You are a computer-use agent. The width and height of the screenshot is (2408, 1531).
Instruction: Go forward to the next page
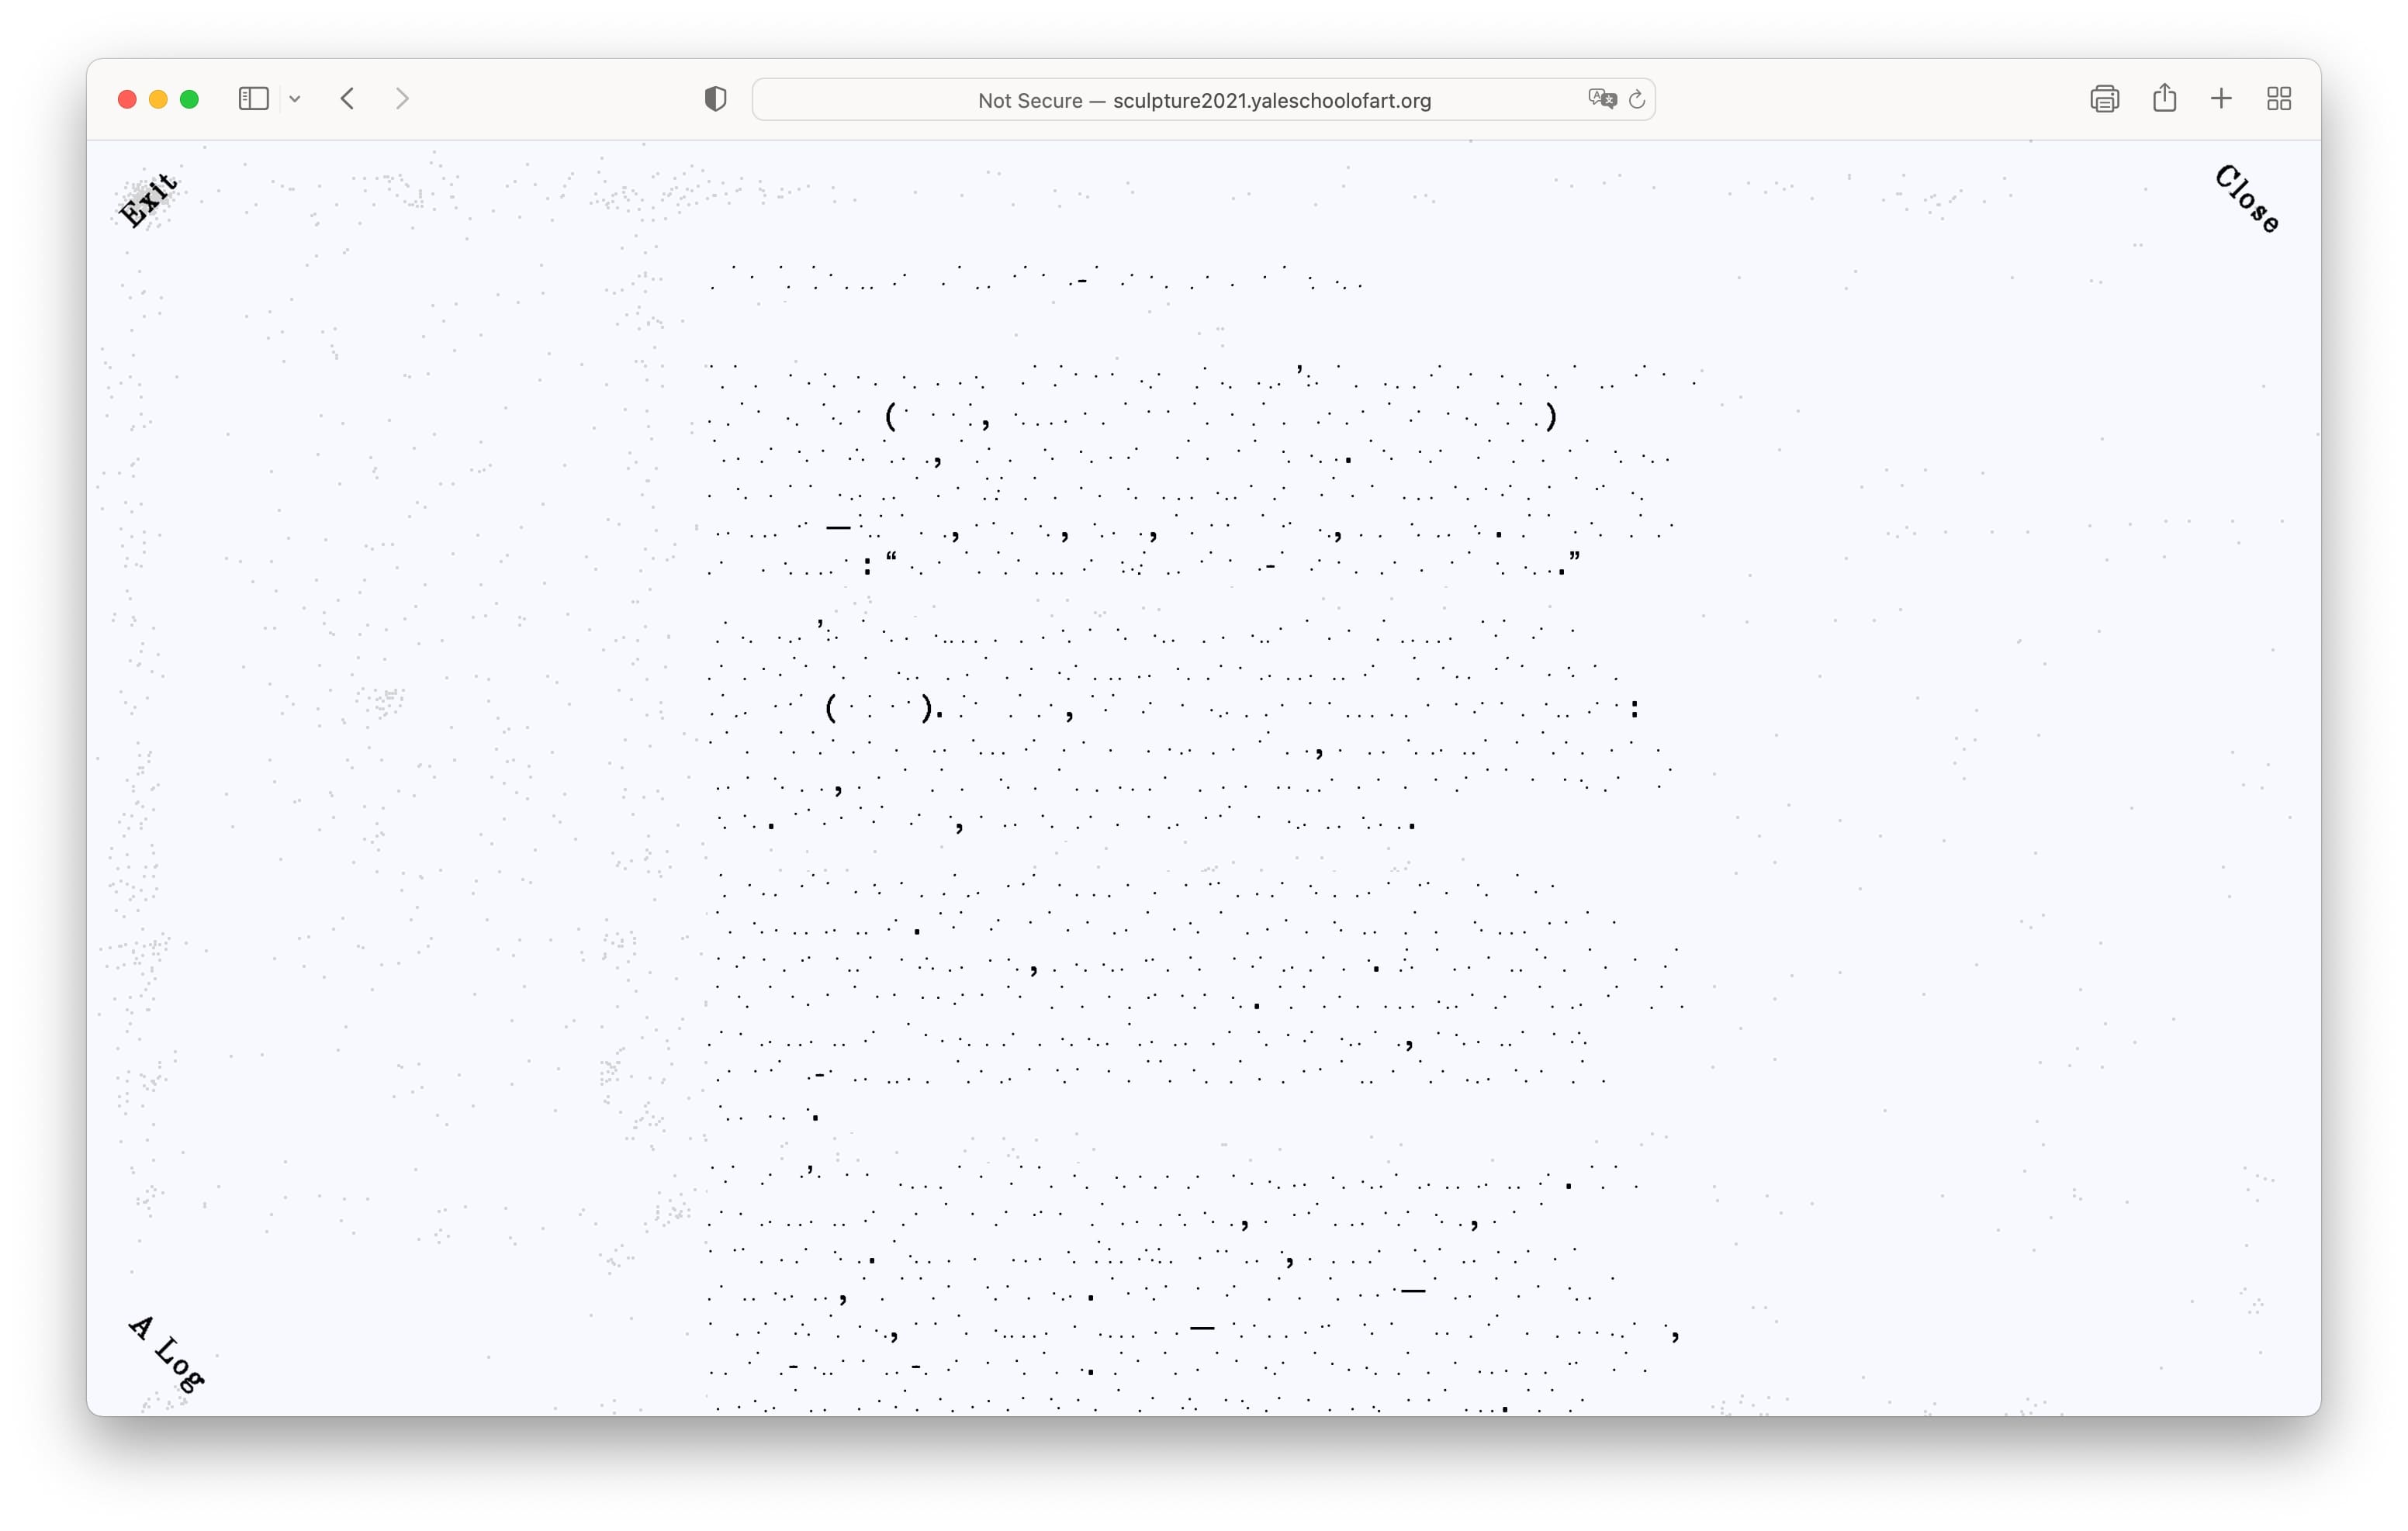click(402, 99)
